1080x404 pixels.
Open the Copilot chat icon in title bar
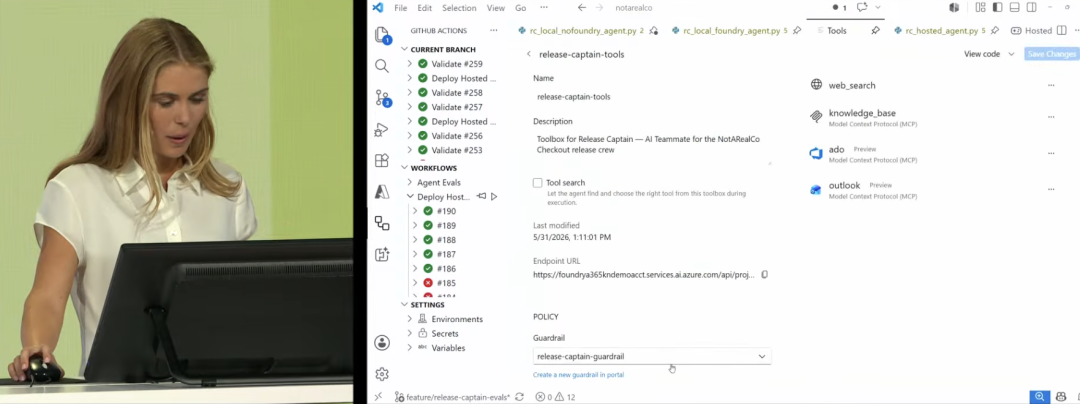click(862, 8)
